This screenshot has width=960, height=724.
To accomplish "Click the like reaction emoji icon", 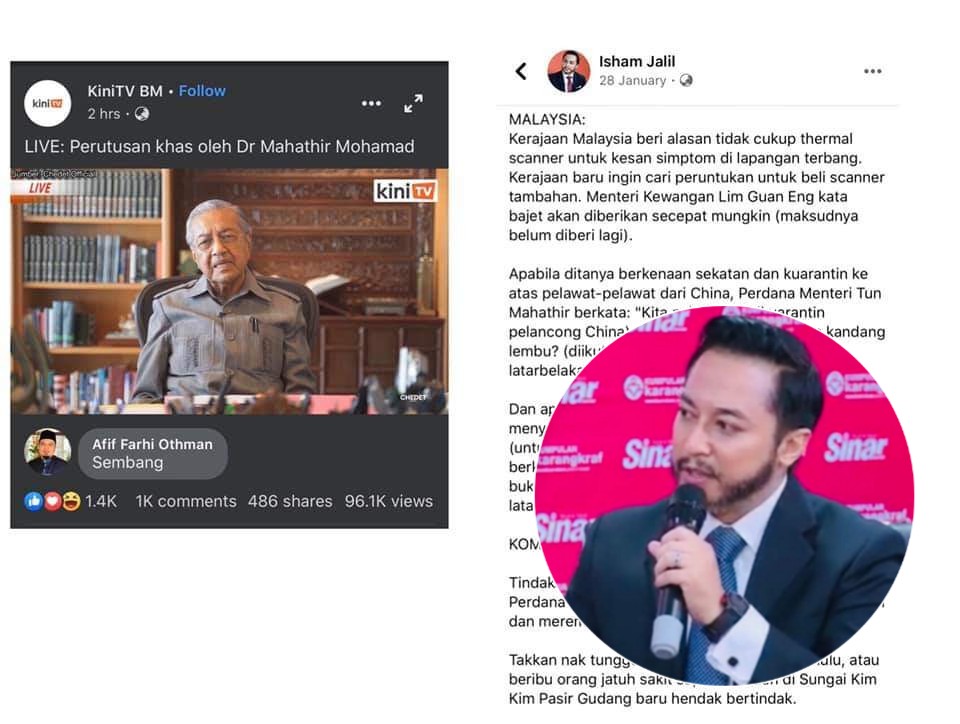I will (33, 501).
